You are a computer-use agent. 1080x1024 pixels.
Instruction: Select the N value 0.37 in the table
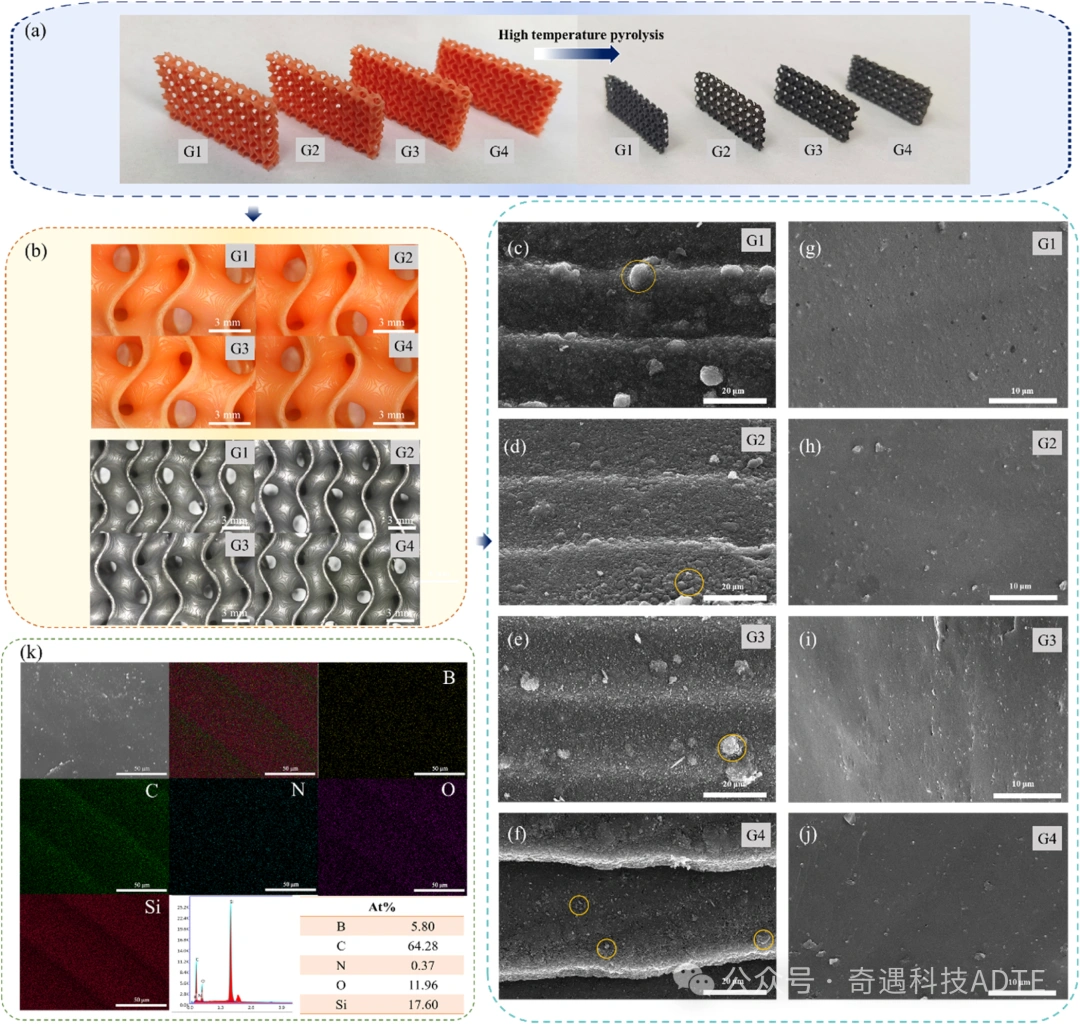coord(422,965)
